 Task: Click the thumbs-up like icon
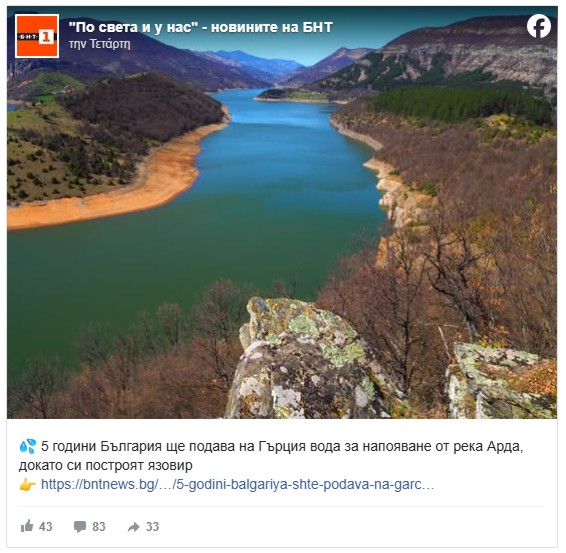coord(27,526)
